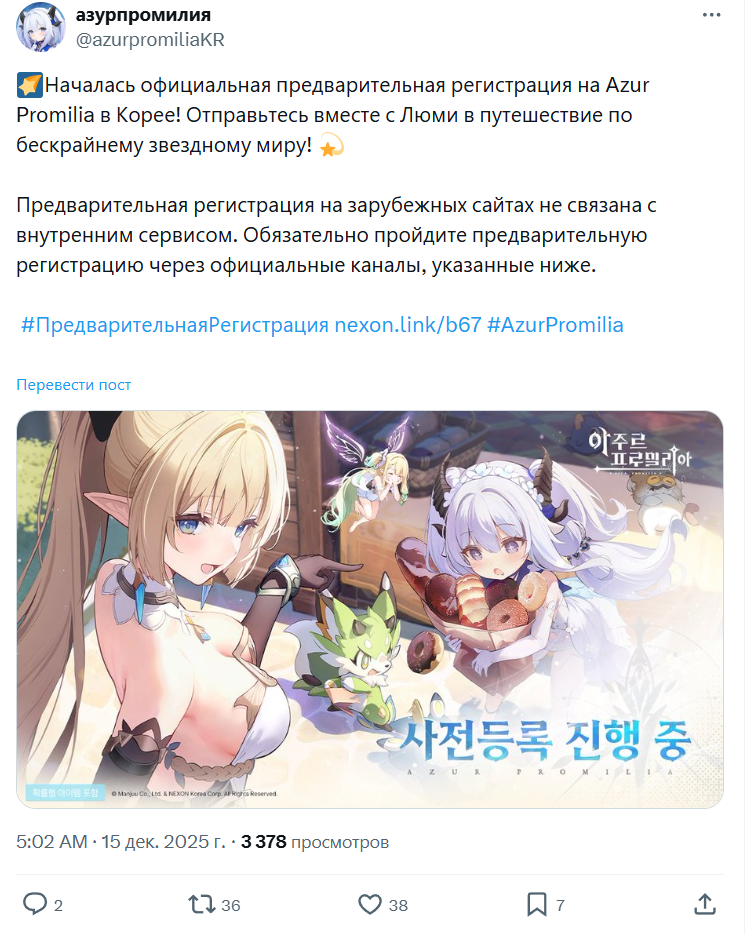Click the азурпромилия display name
The width and height of the screenshot is (749, 934).
tap(143, 15)
